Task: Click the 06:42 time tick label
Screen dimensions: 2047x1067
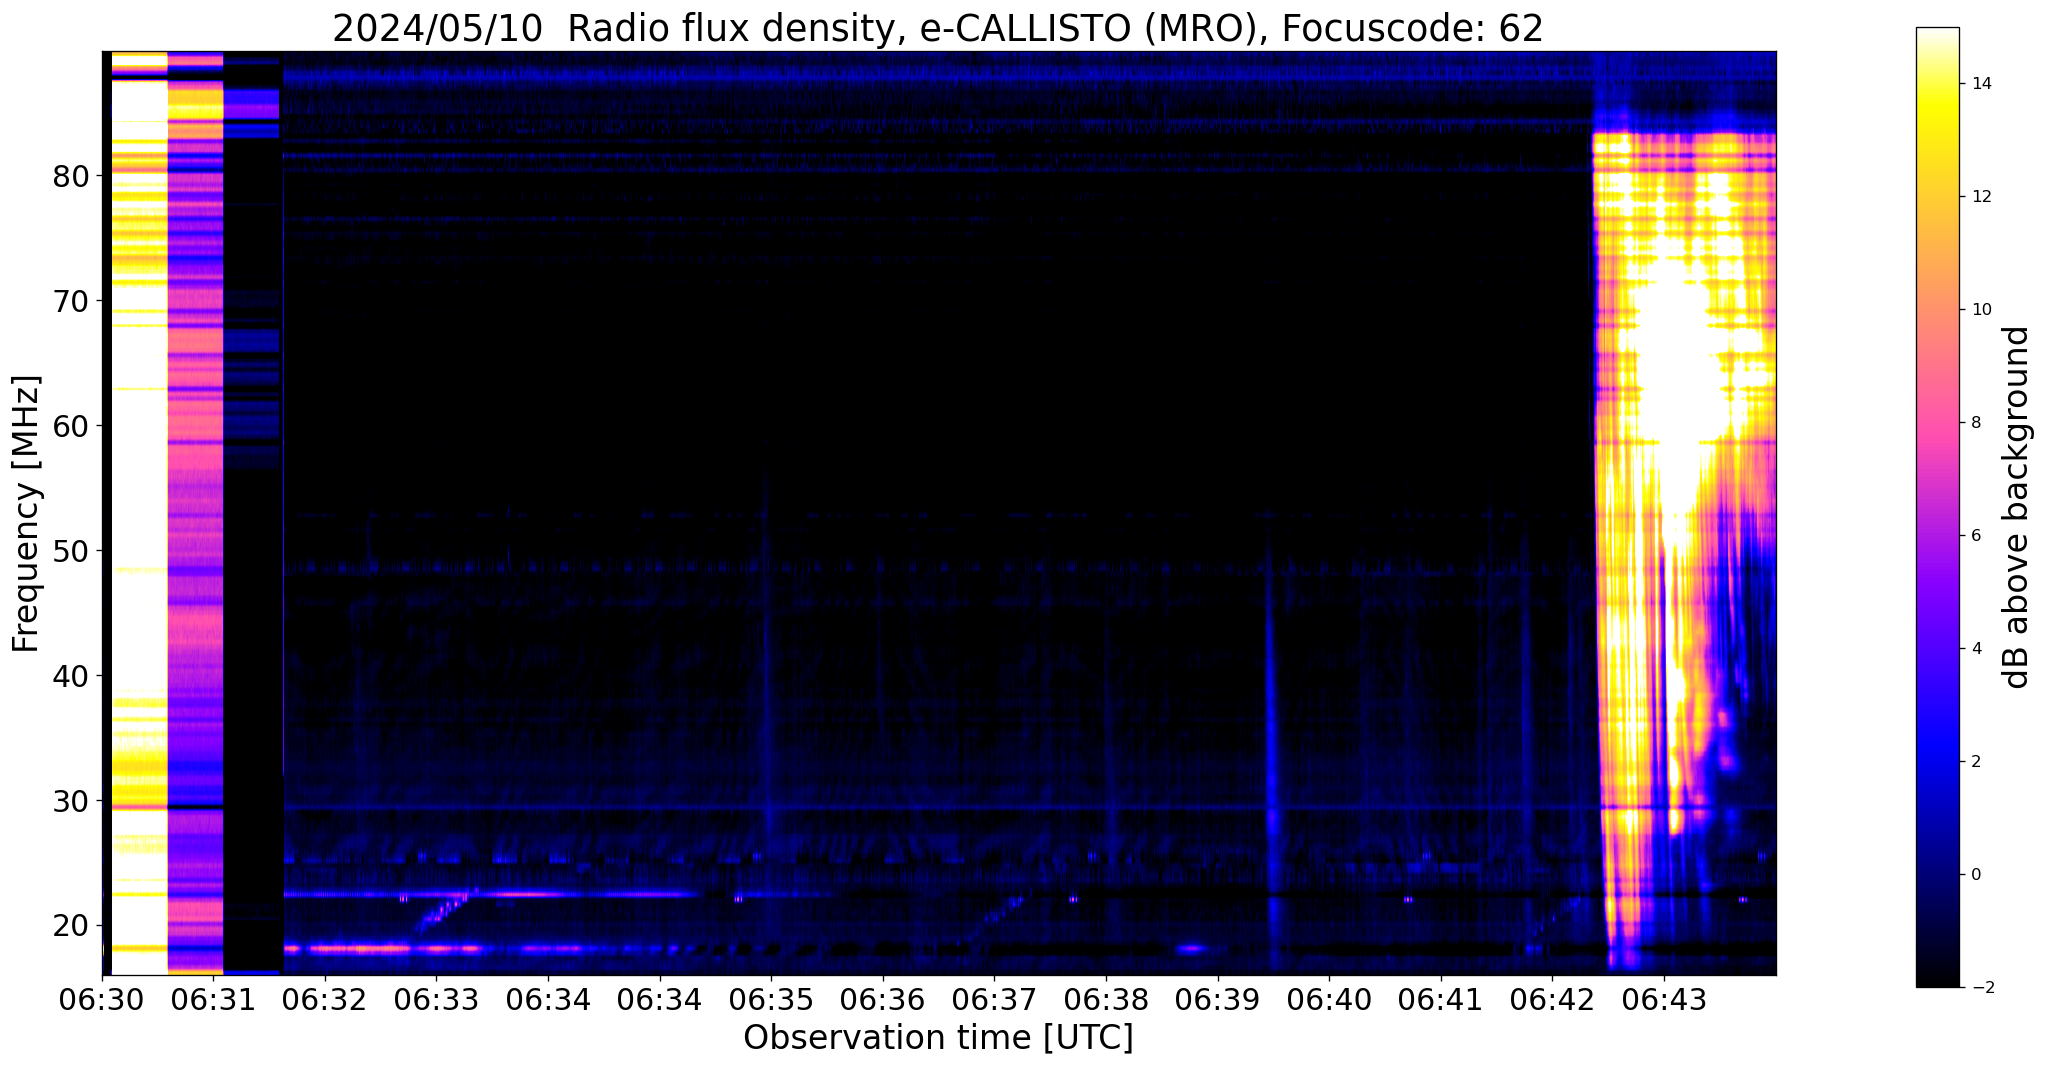Action: [x=1552, y=1000]
